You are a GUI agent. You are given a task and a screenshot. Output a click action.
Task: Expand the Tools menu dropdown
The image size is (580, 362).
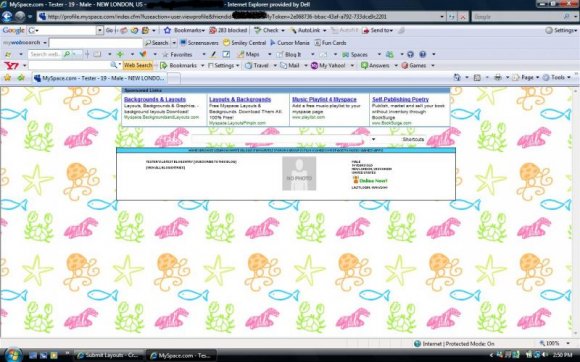coord(556,77)
